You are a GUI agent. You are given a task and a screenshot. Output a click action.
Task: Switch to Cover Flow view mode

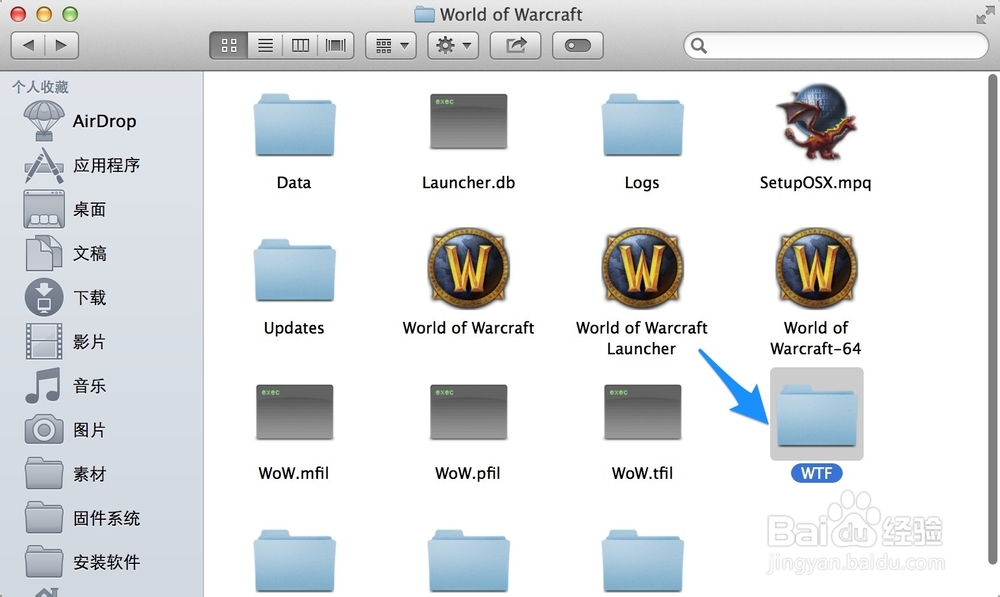pos(335,45)
